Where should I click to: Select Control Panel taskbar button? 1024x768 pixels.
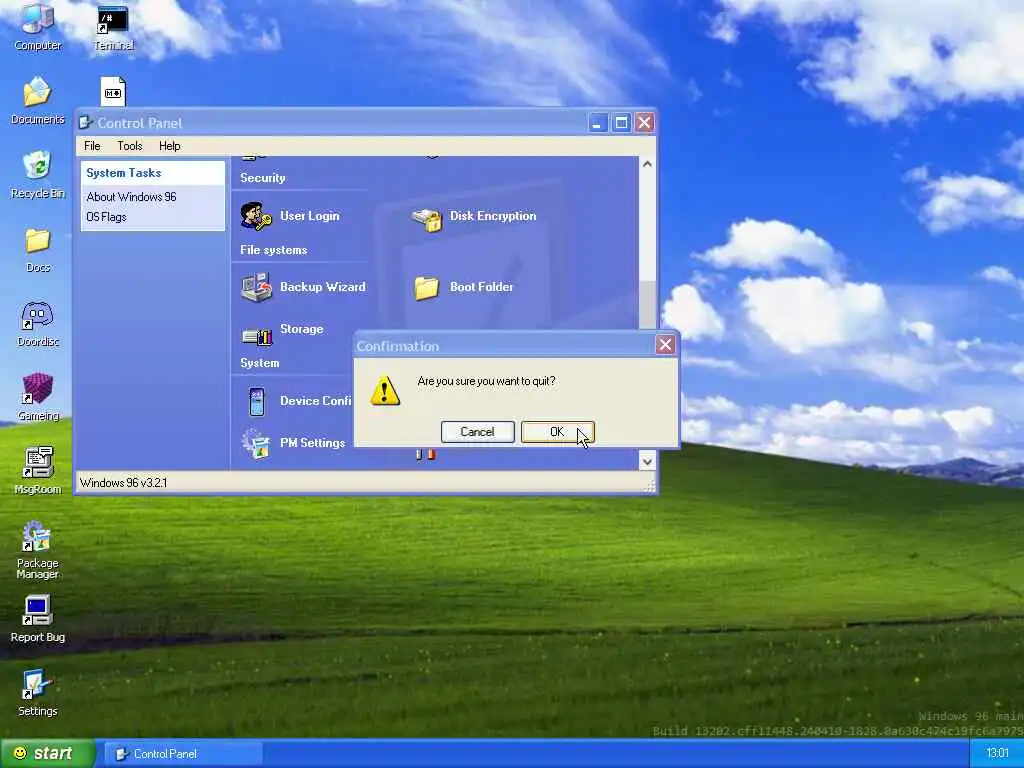(182, 754)
